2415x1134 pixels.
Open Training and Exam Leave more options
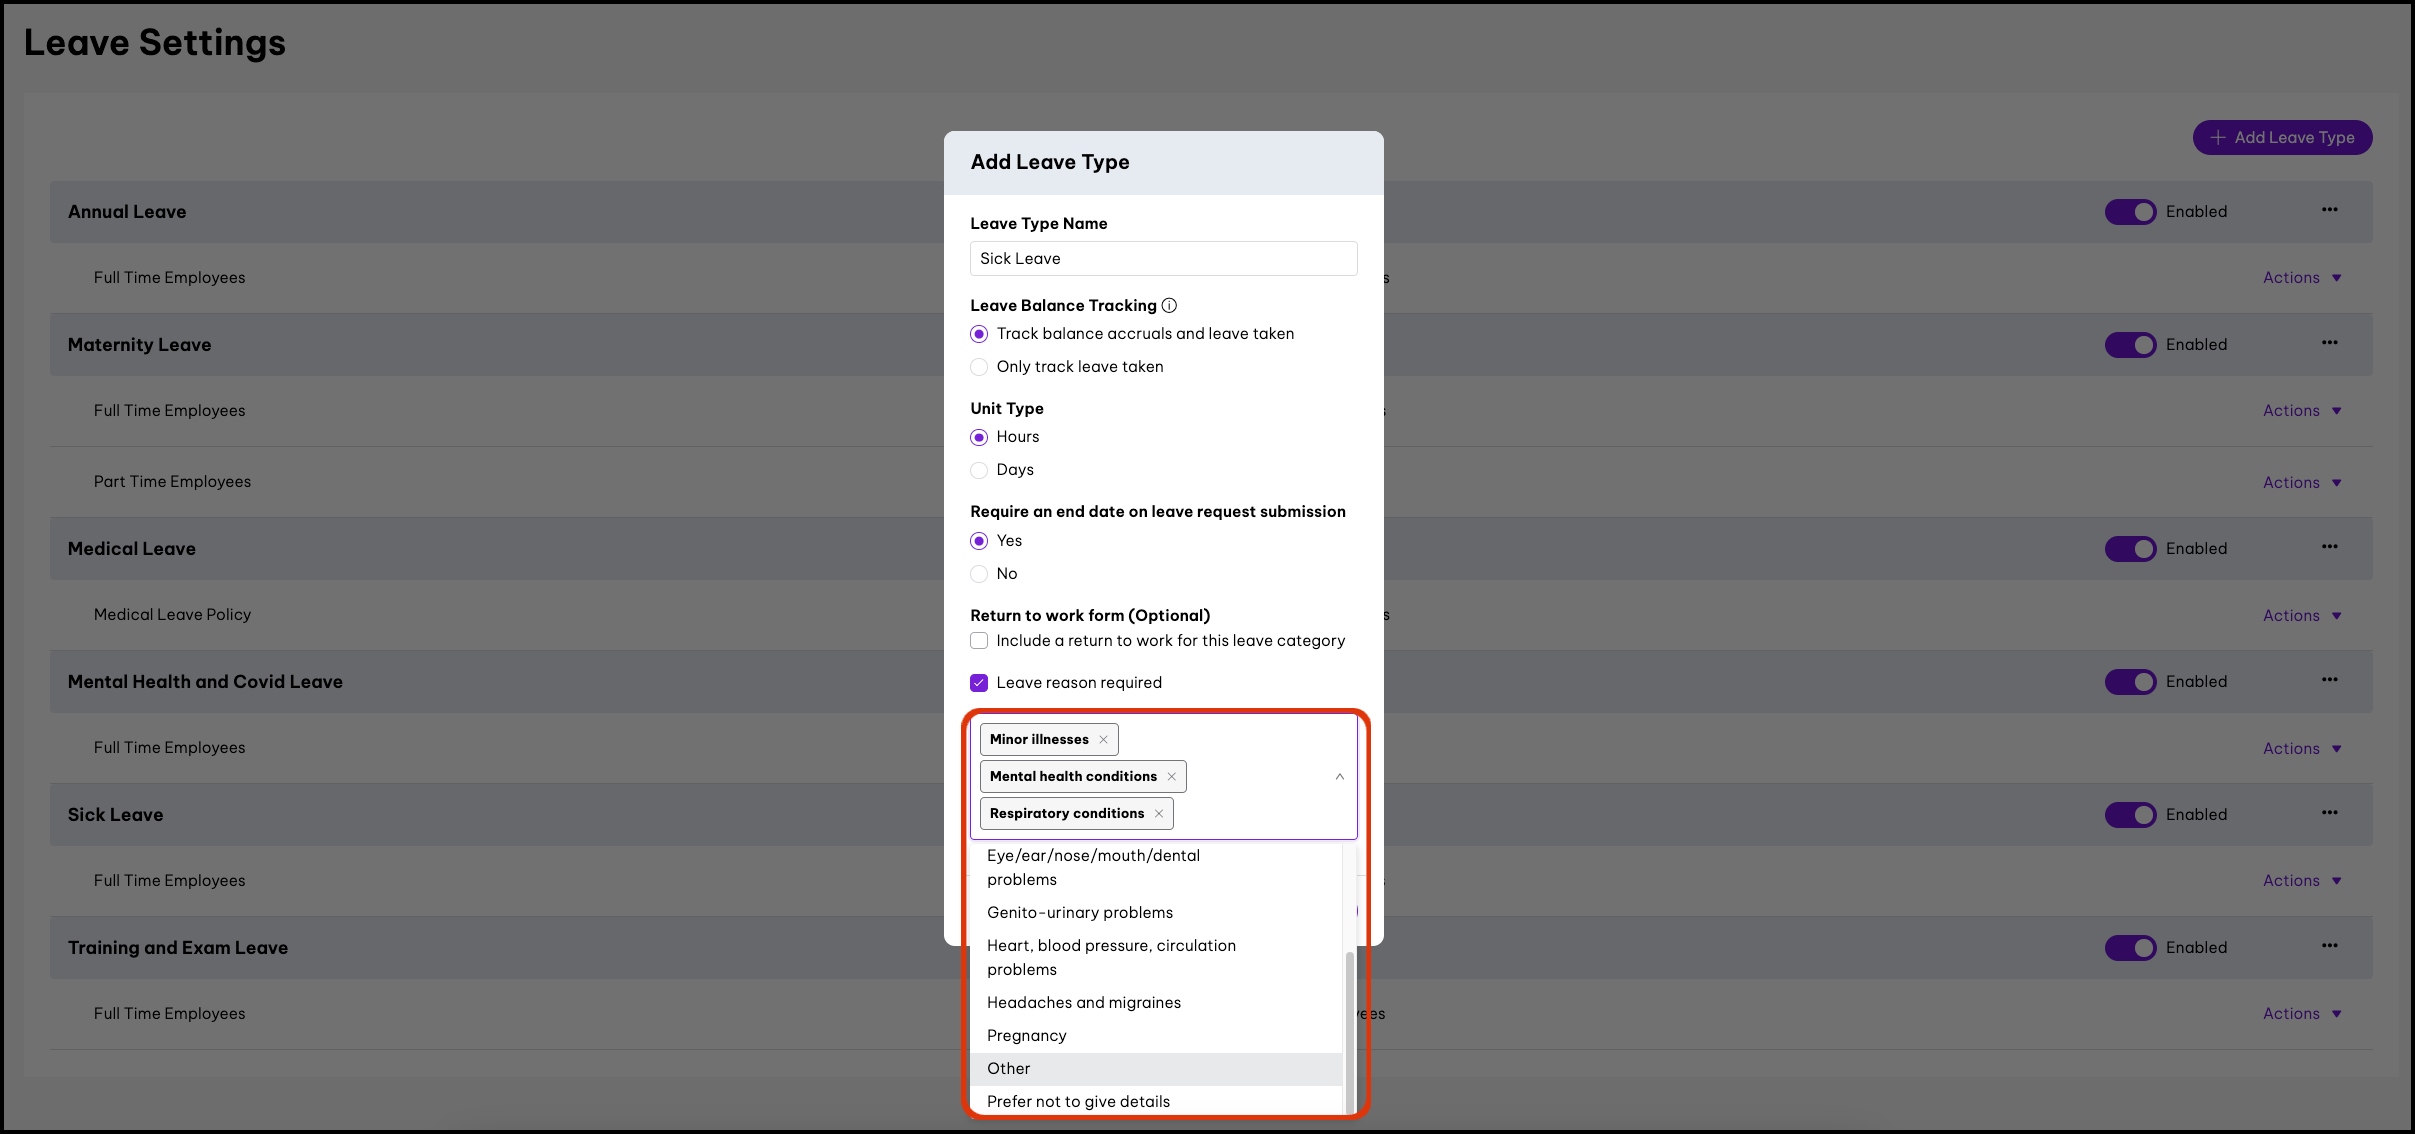[x=2329, y=946]
